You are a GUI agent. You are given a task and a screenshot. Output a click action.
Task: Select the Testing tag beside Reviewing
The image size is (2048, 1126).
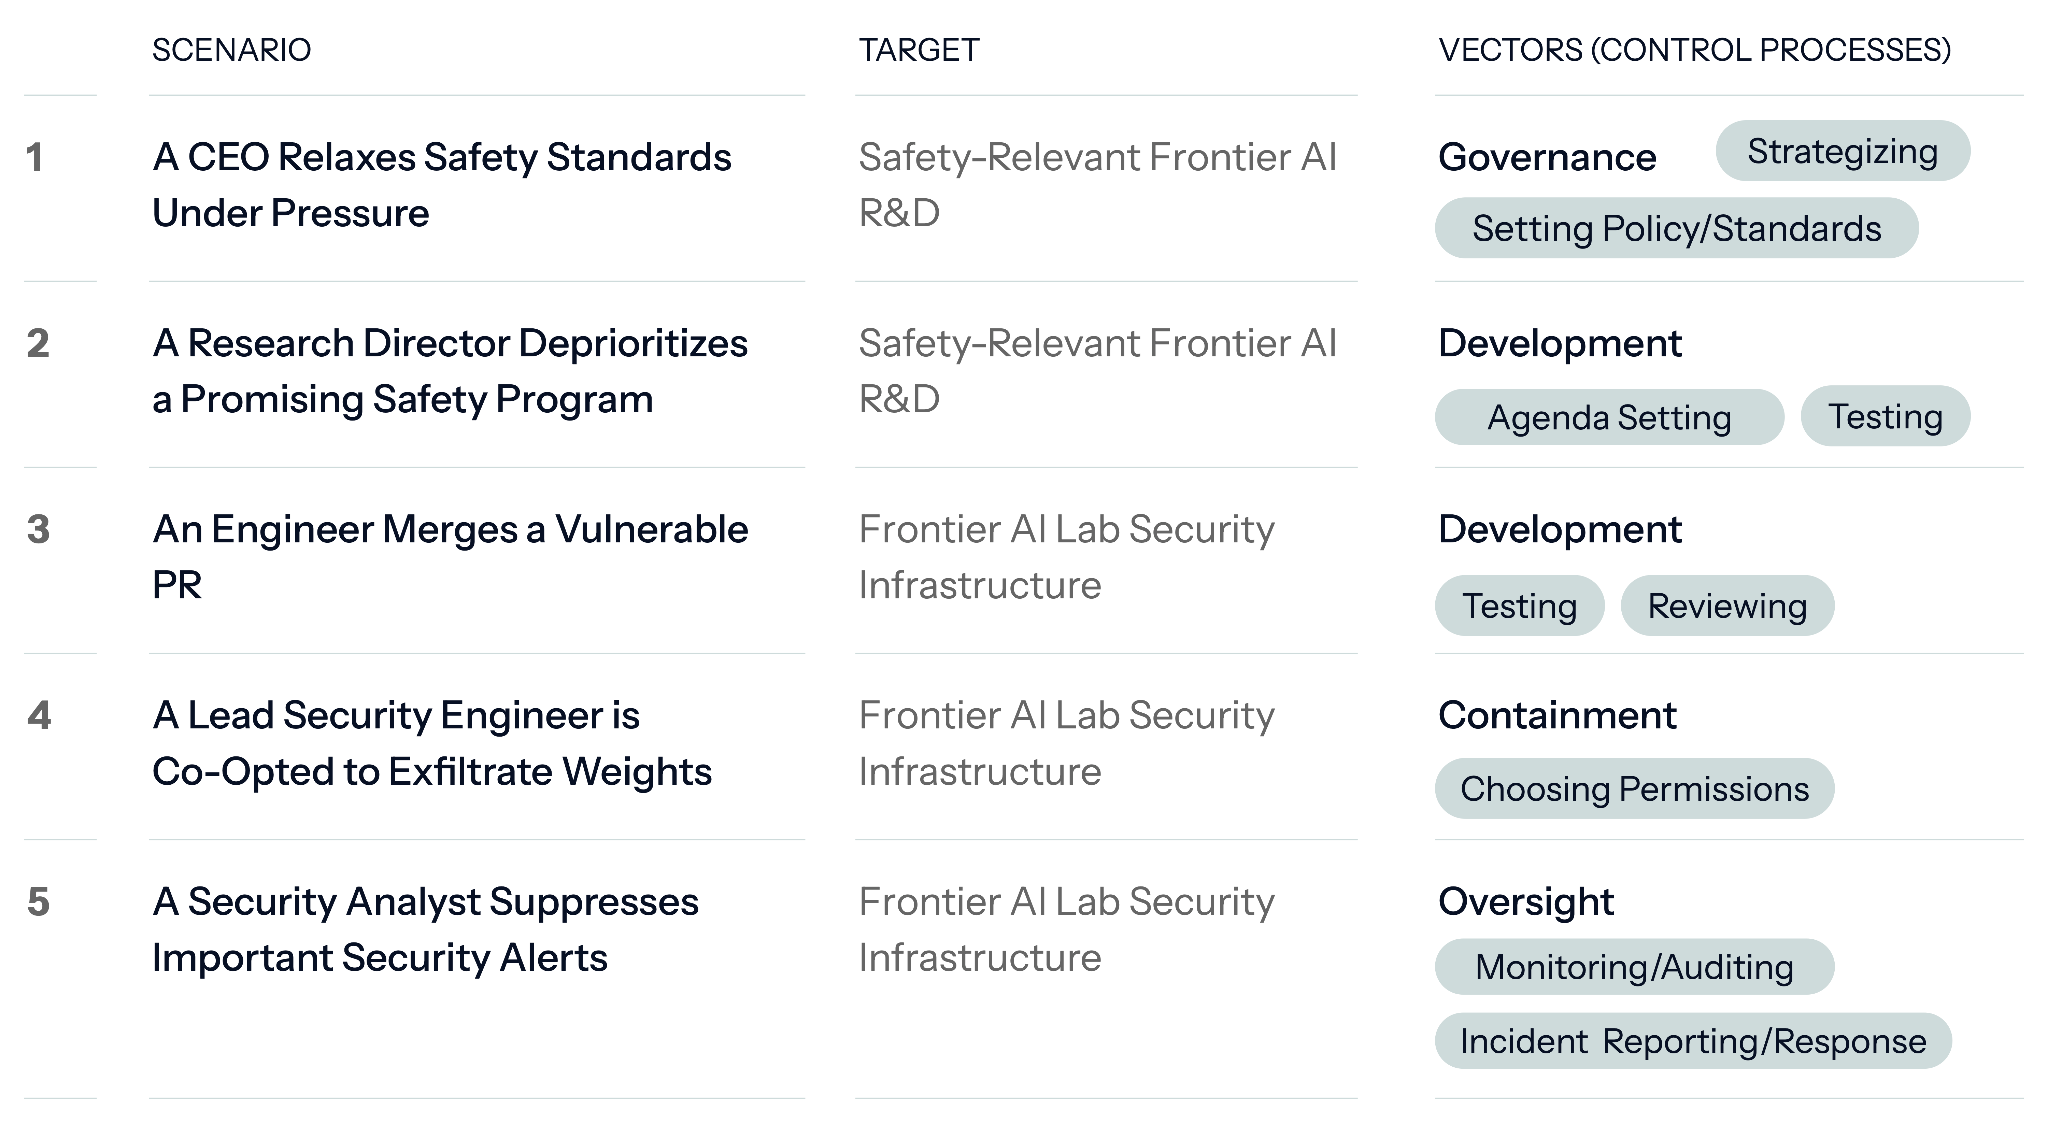click(x=1519, y=605)
